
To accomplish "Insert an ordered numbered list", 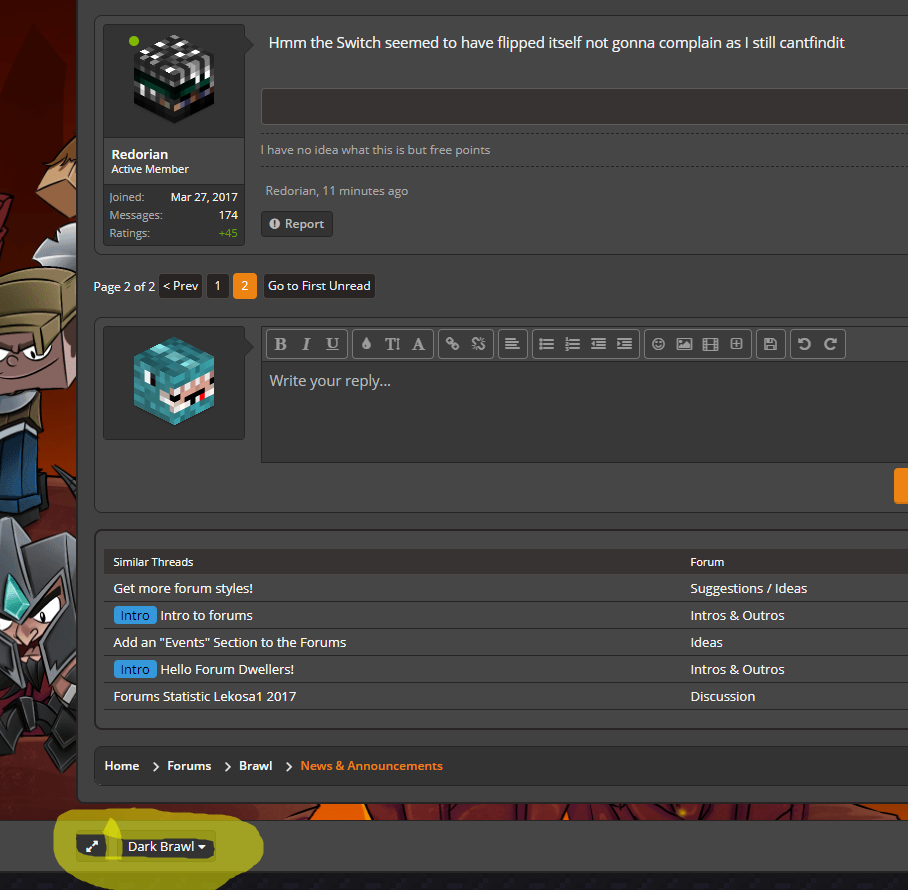I will tap(572, 344).
